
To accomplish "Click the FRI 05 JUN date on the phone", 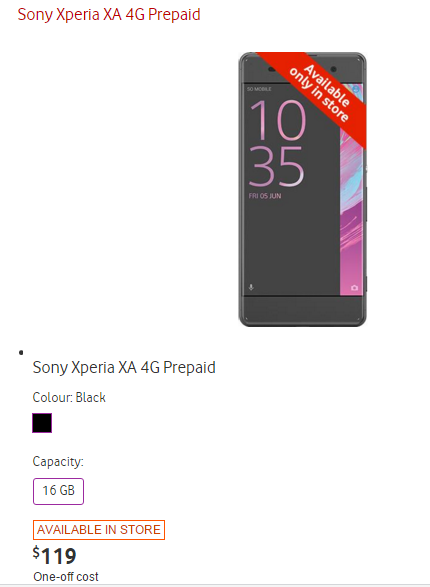I will pyautogui.click(x=265, y=196).
